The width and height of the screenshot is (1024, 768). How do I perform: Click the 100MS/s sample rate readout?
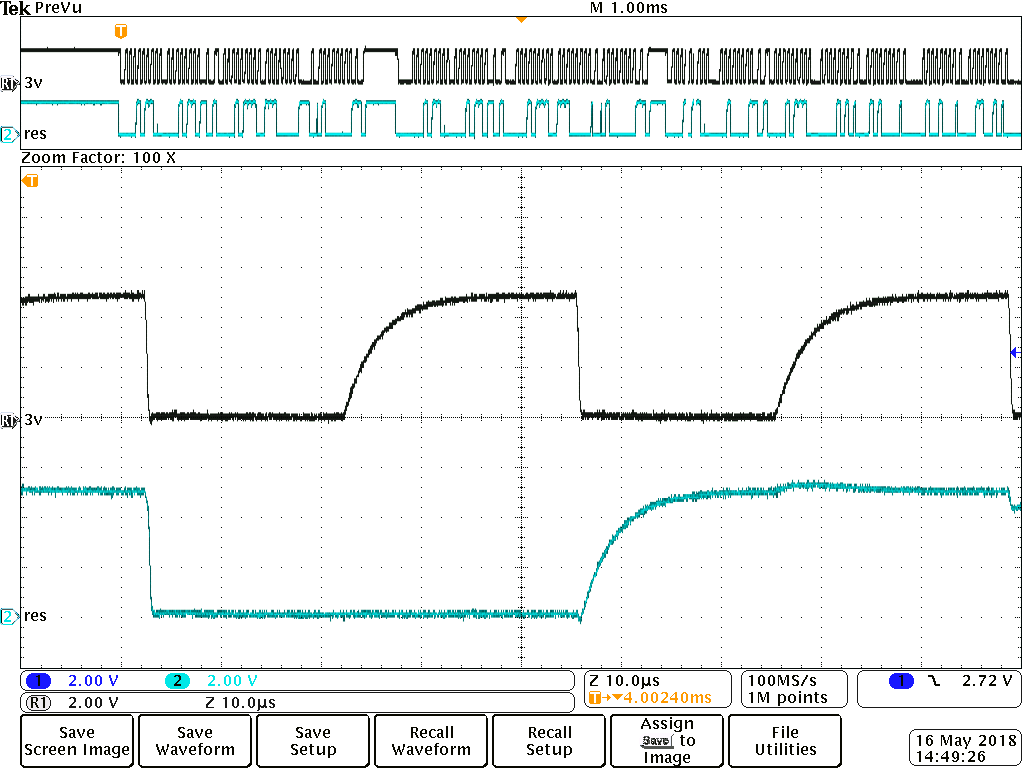(782, 681)
